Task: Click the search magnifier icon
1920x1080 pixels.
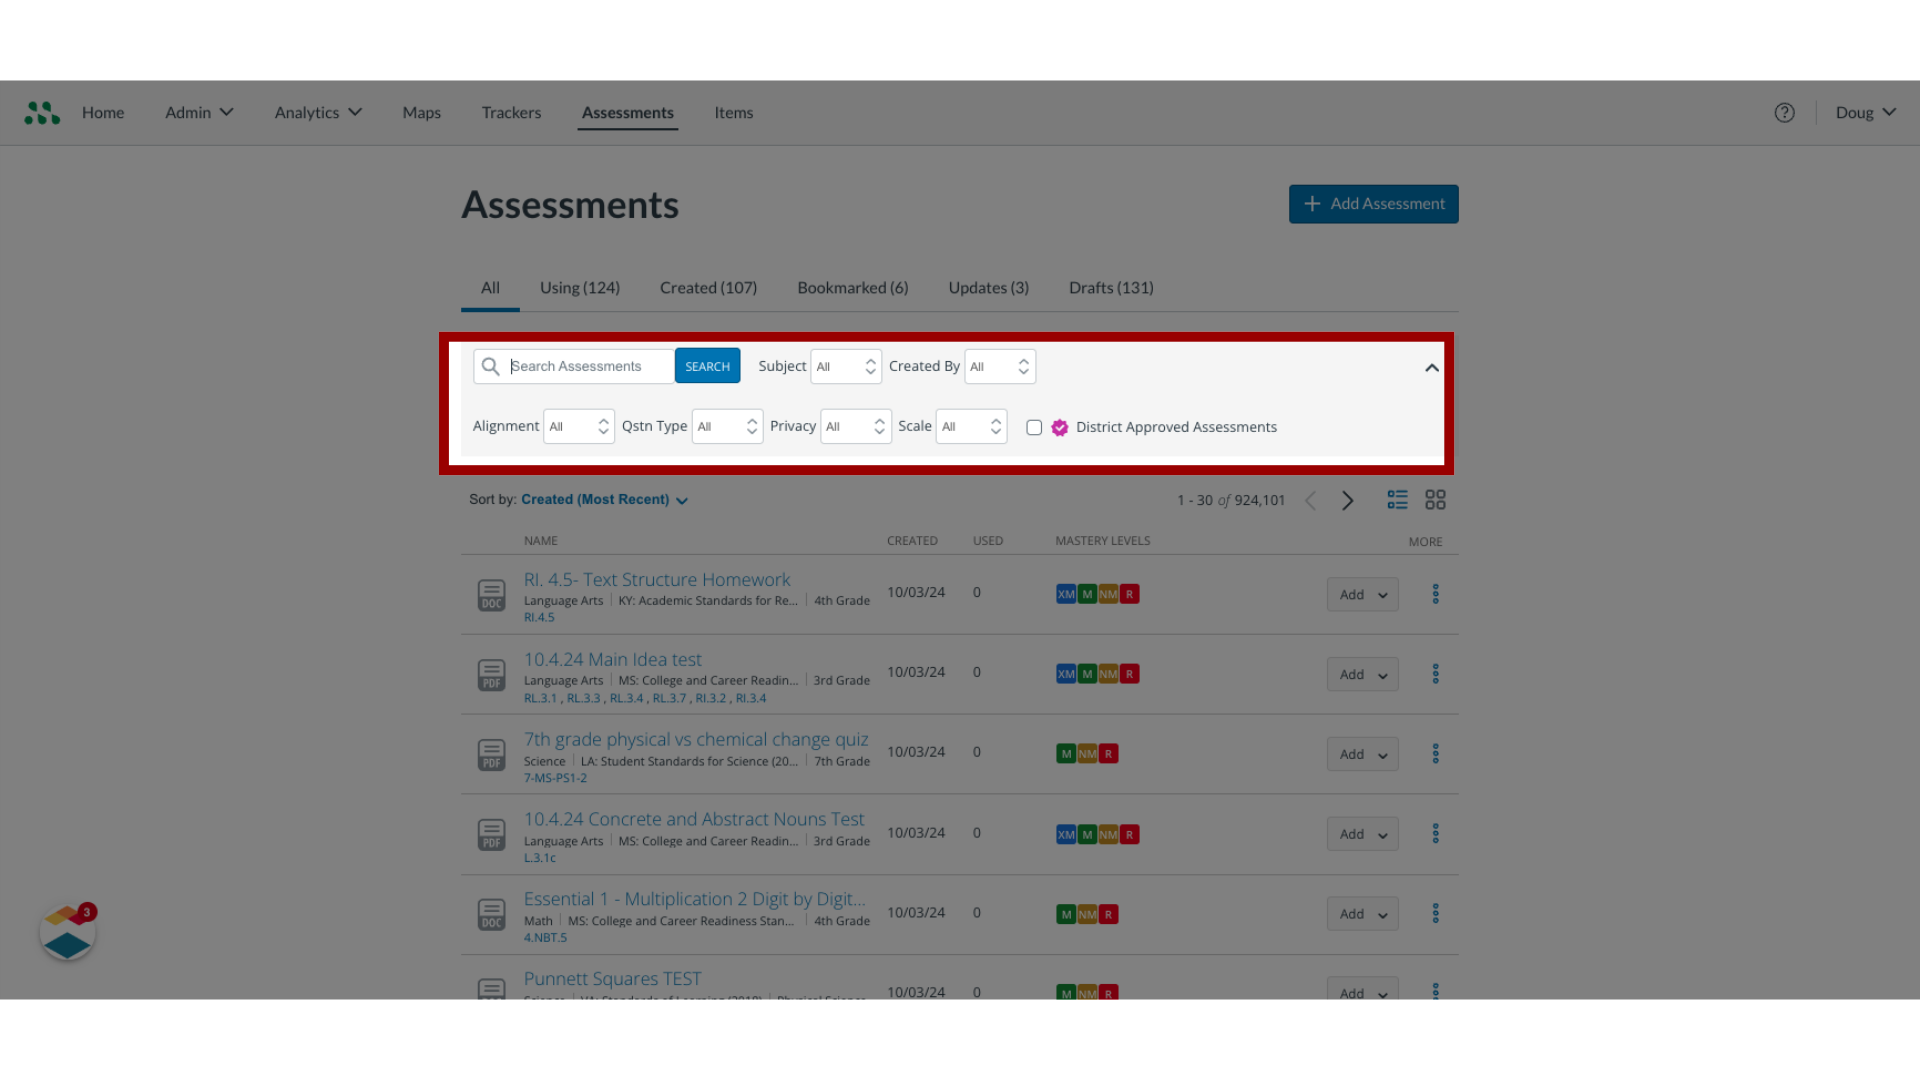Action: [491, 365]
